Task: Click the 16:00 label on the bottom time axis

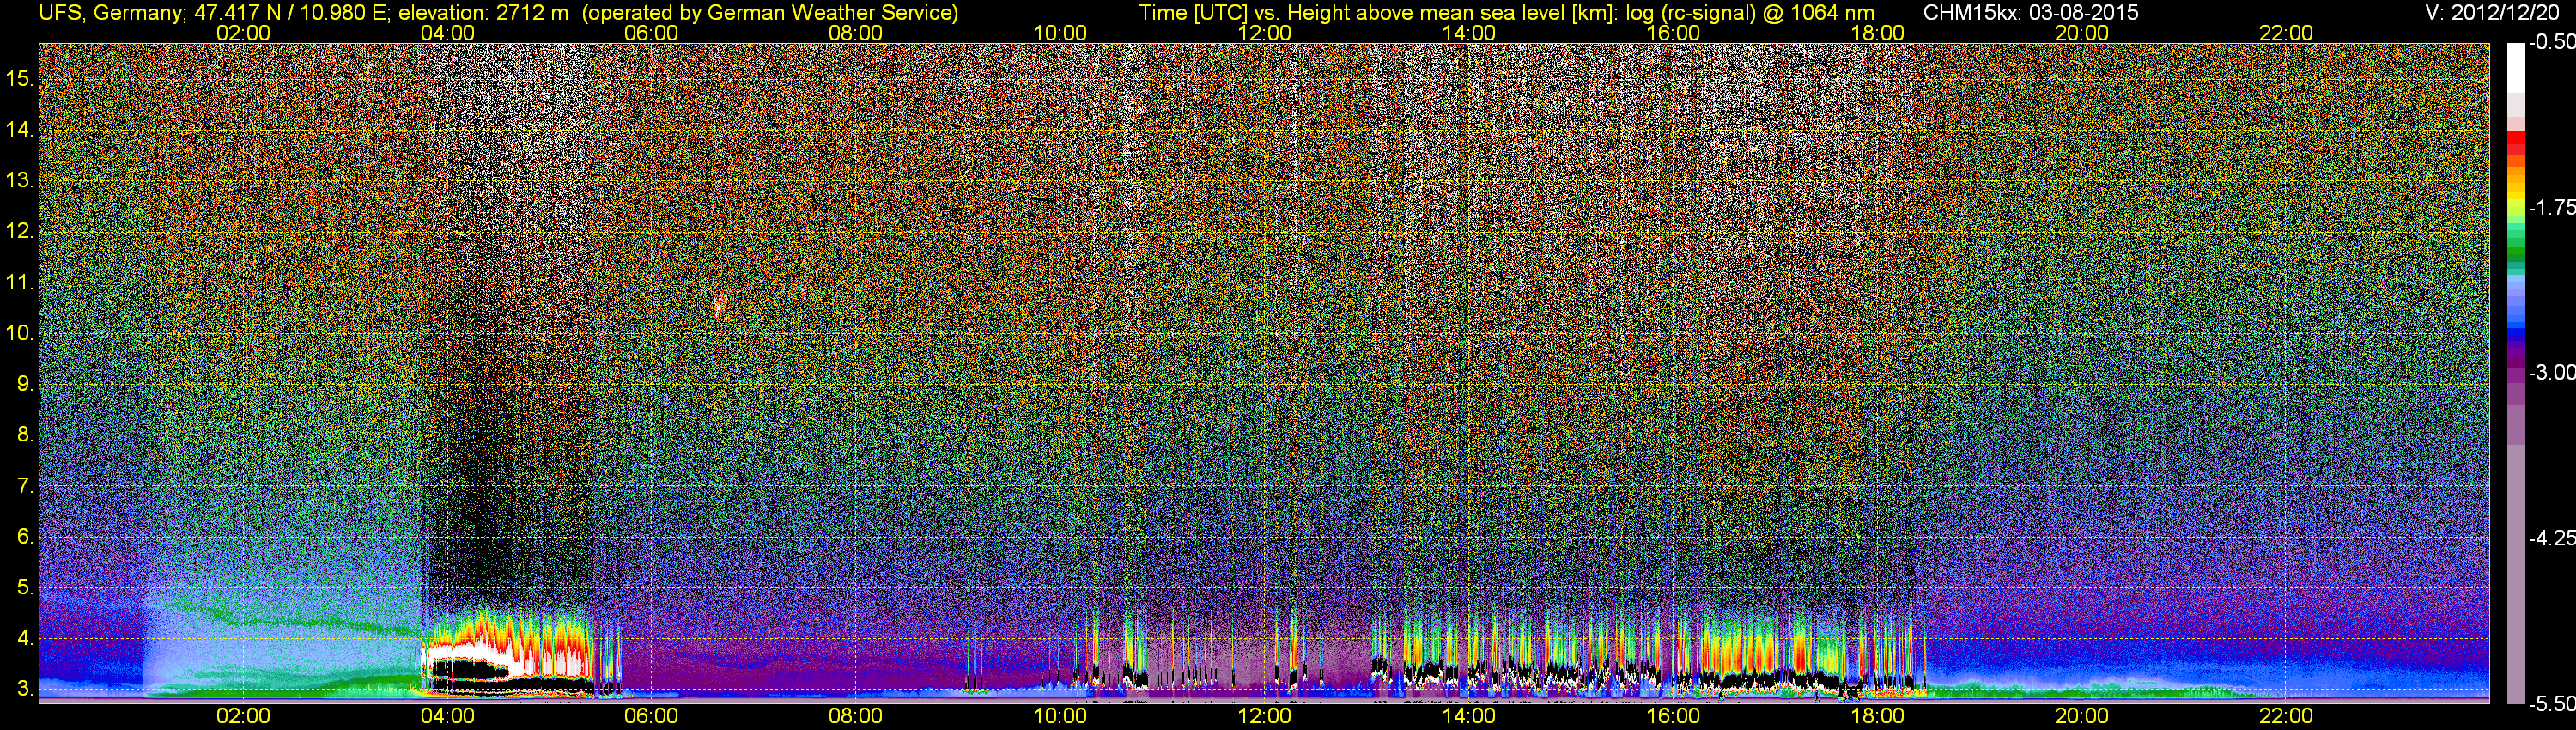Action: tap(1673, 716)
